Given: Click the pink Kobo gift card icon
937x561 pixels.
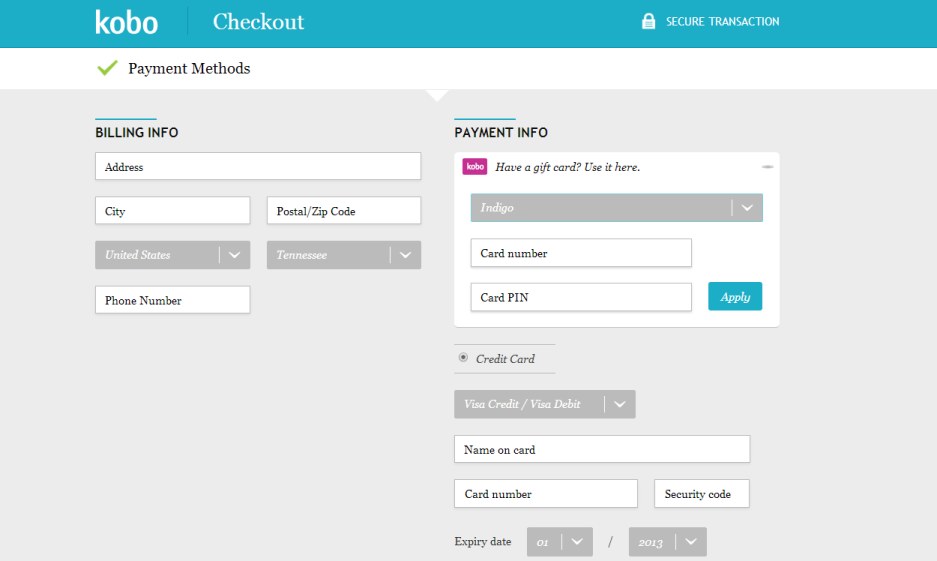Looking at the screenshot, I should (x=475, y=167).
